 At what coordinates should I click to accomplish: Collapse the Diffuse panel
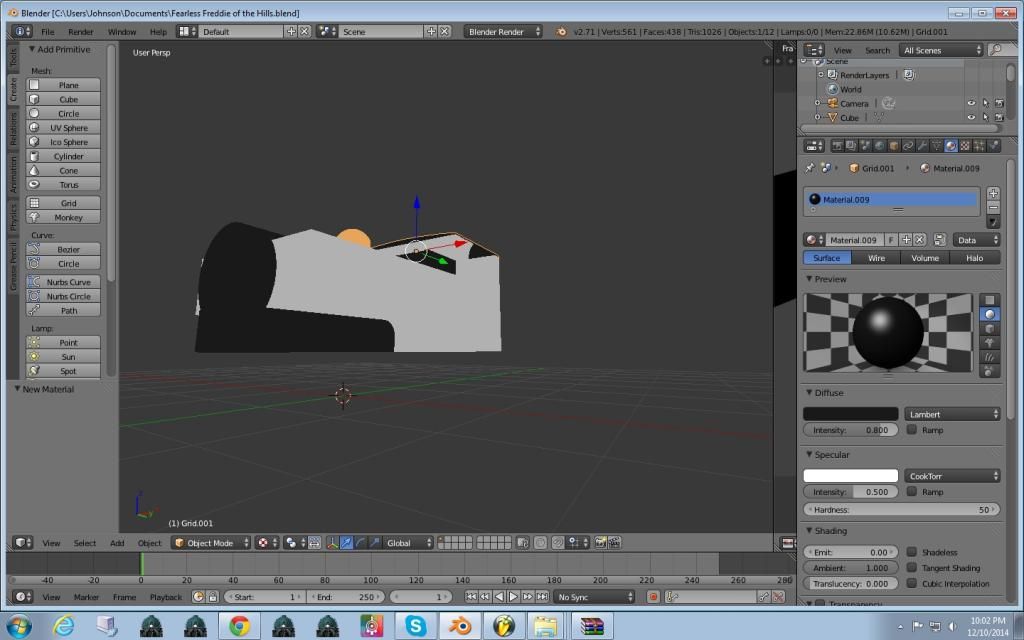[x=826, y=392]
